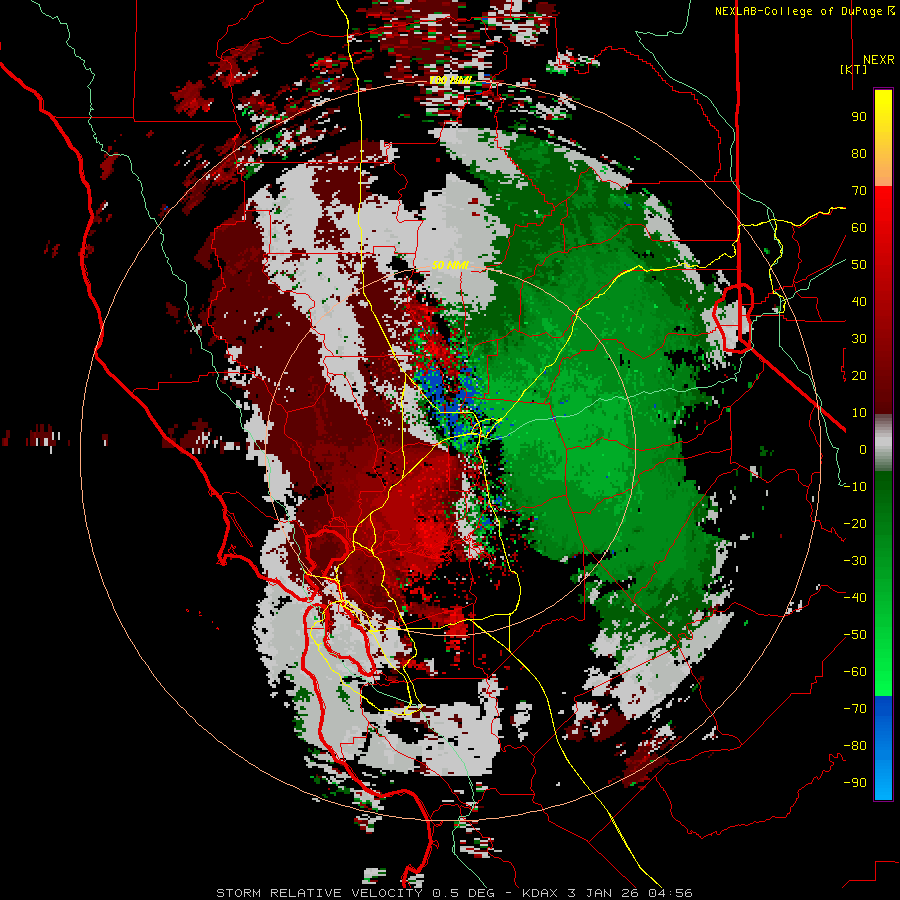
Task: Click the -70 value on the velocity scale
Action: click(x=855, y=709)
